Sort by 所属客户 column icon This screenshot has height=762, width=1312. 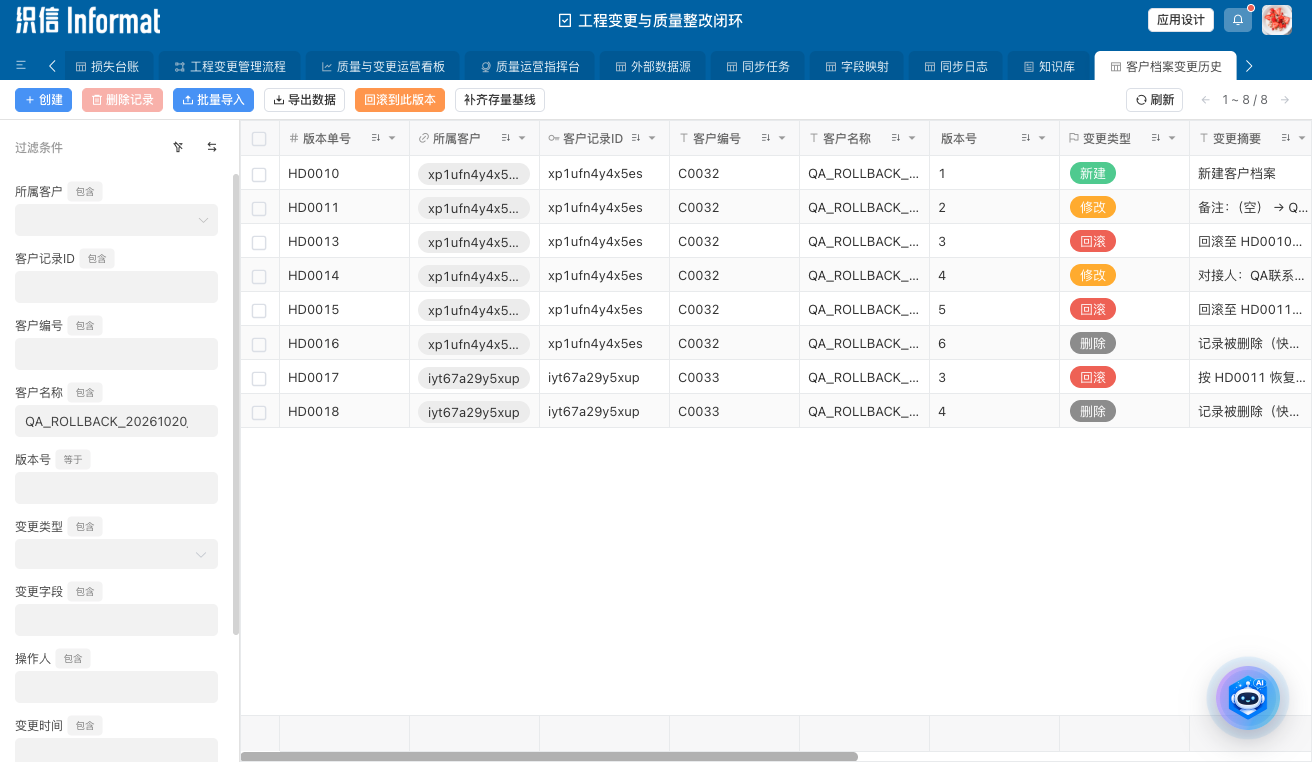pyautogui.click(x=506, y=138)
